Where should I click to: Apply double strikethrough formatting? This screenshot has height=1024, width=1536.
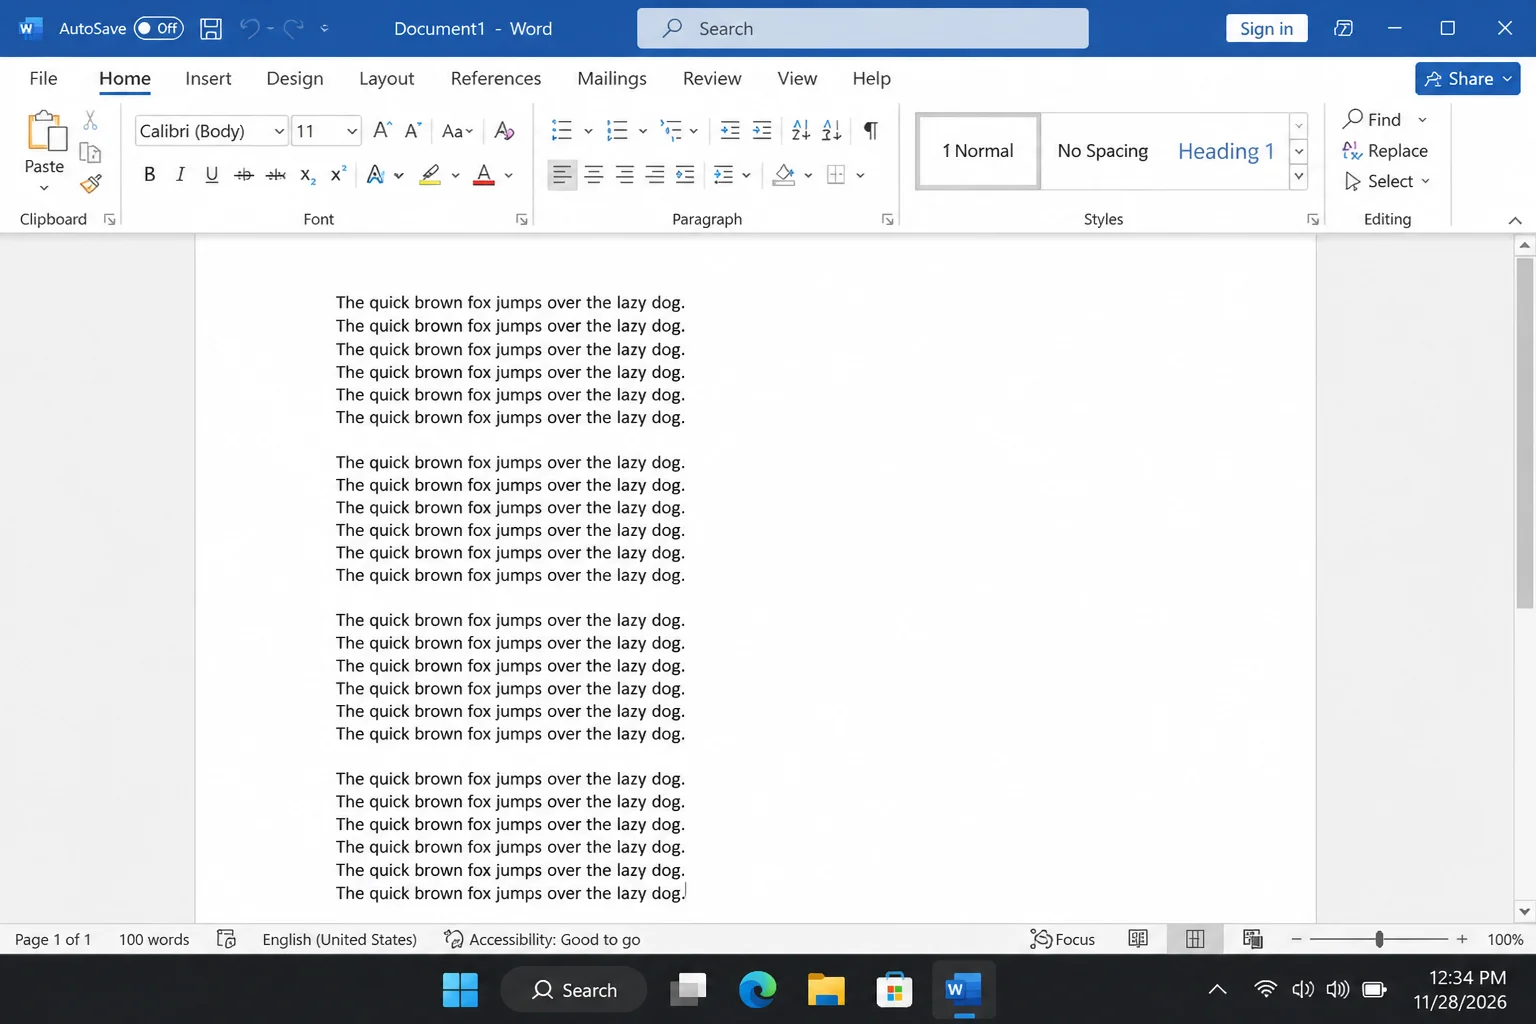276,175
